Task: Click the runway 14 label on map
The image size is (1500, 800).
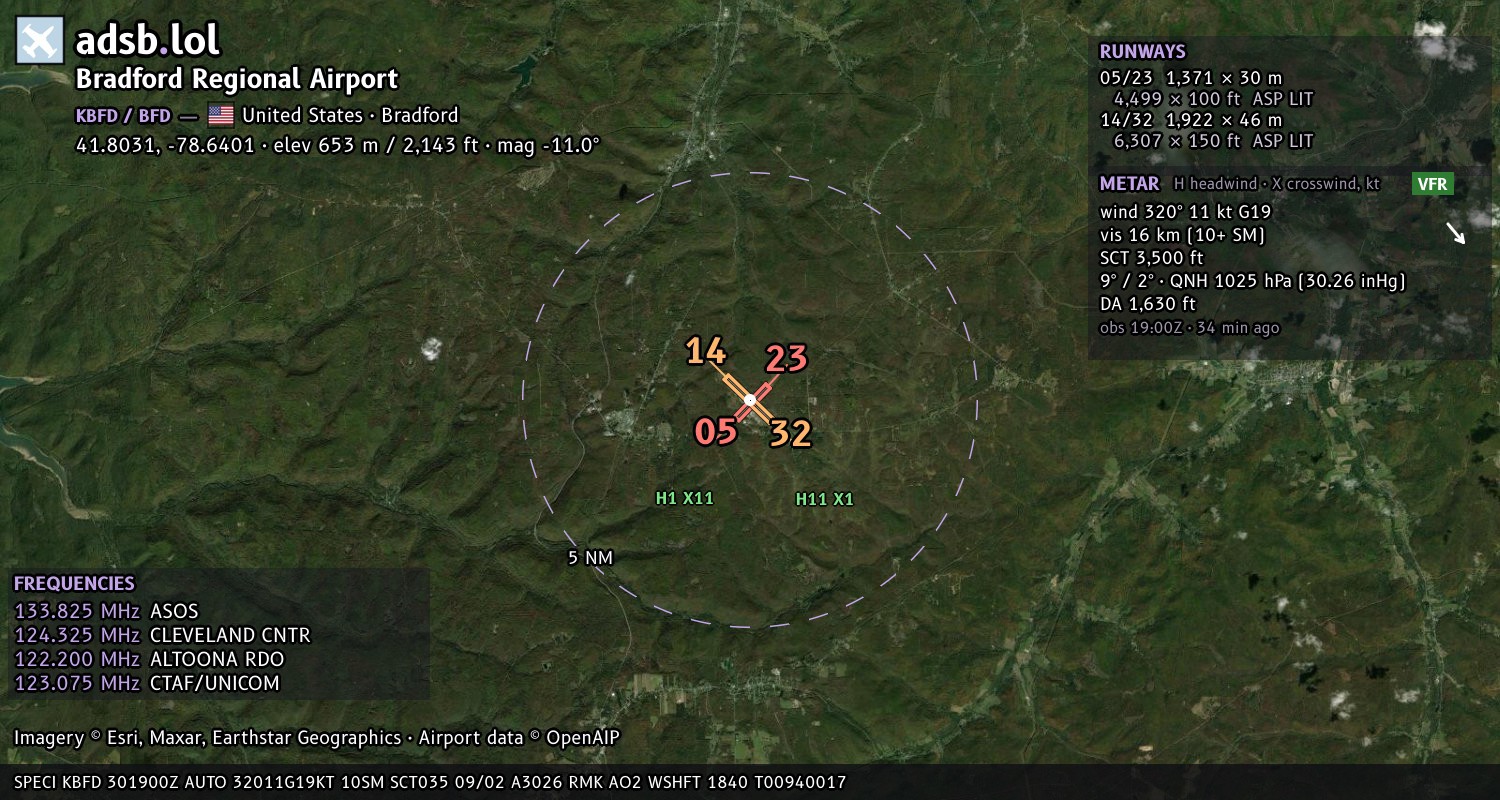Action: (705, 352)
